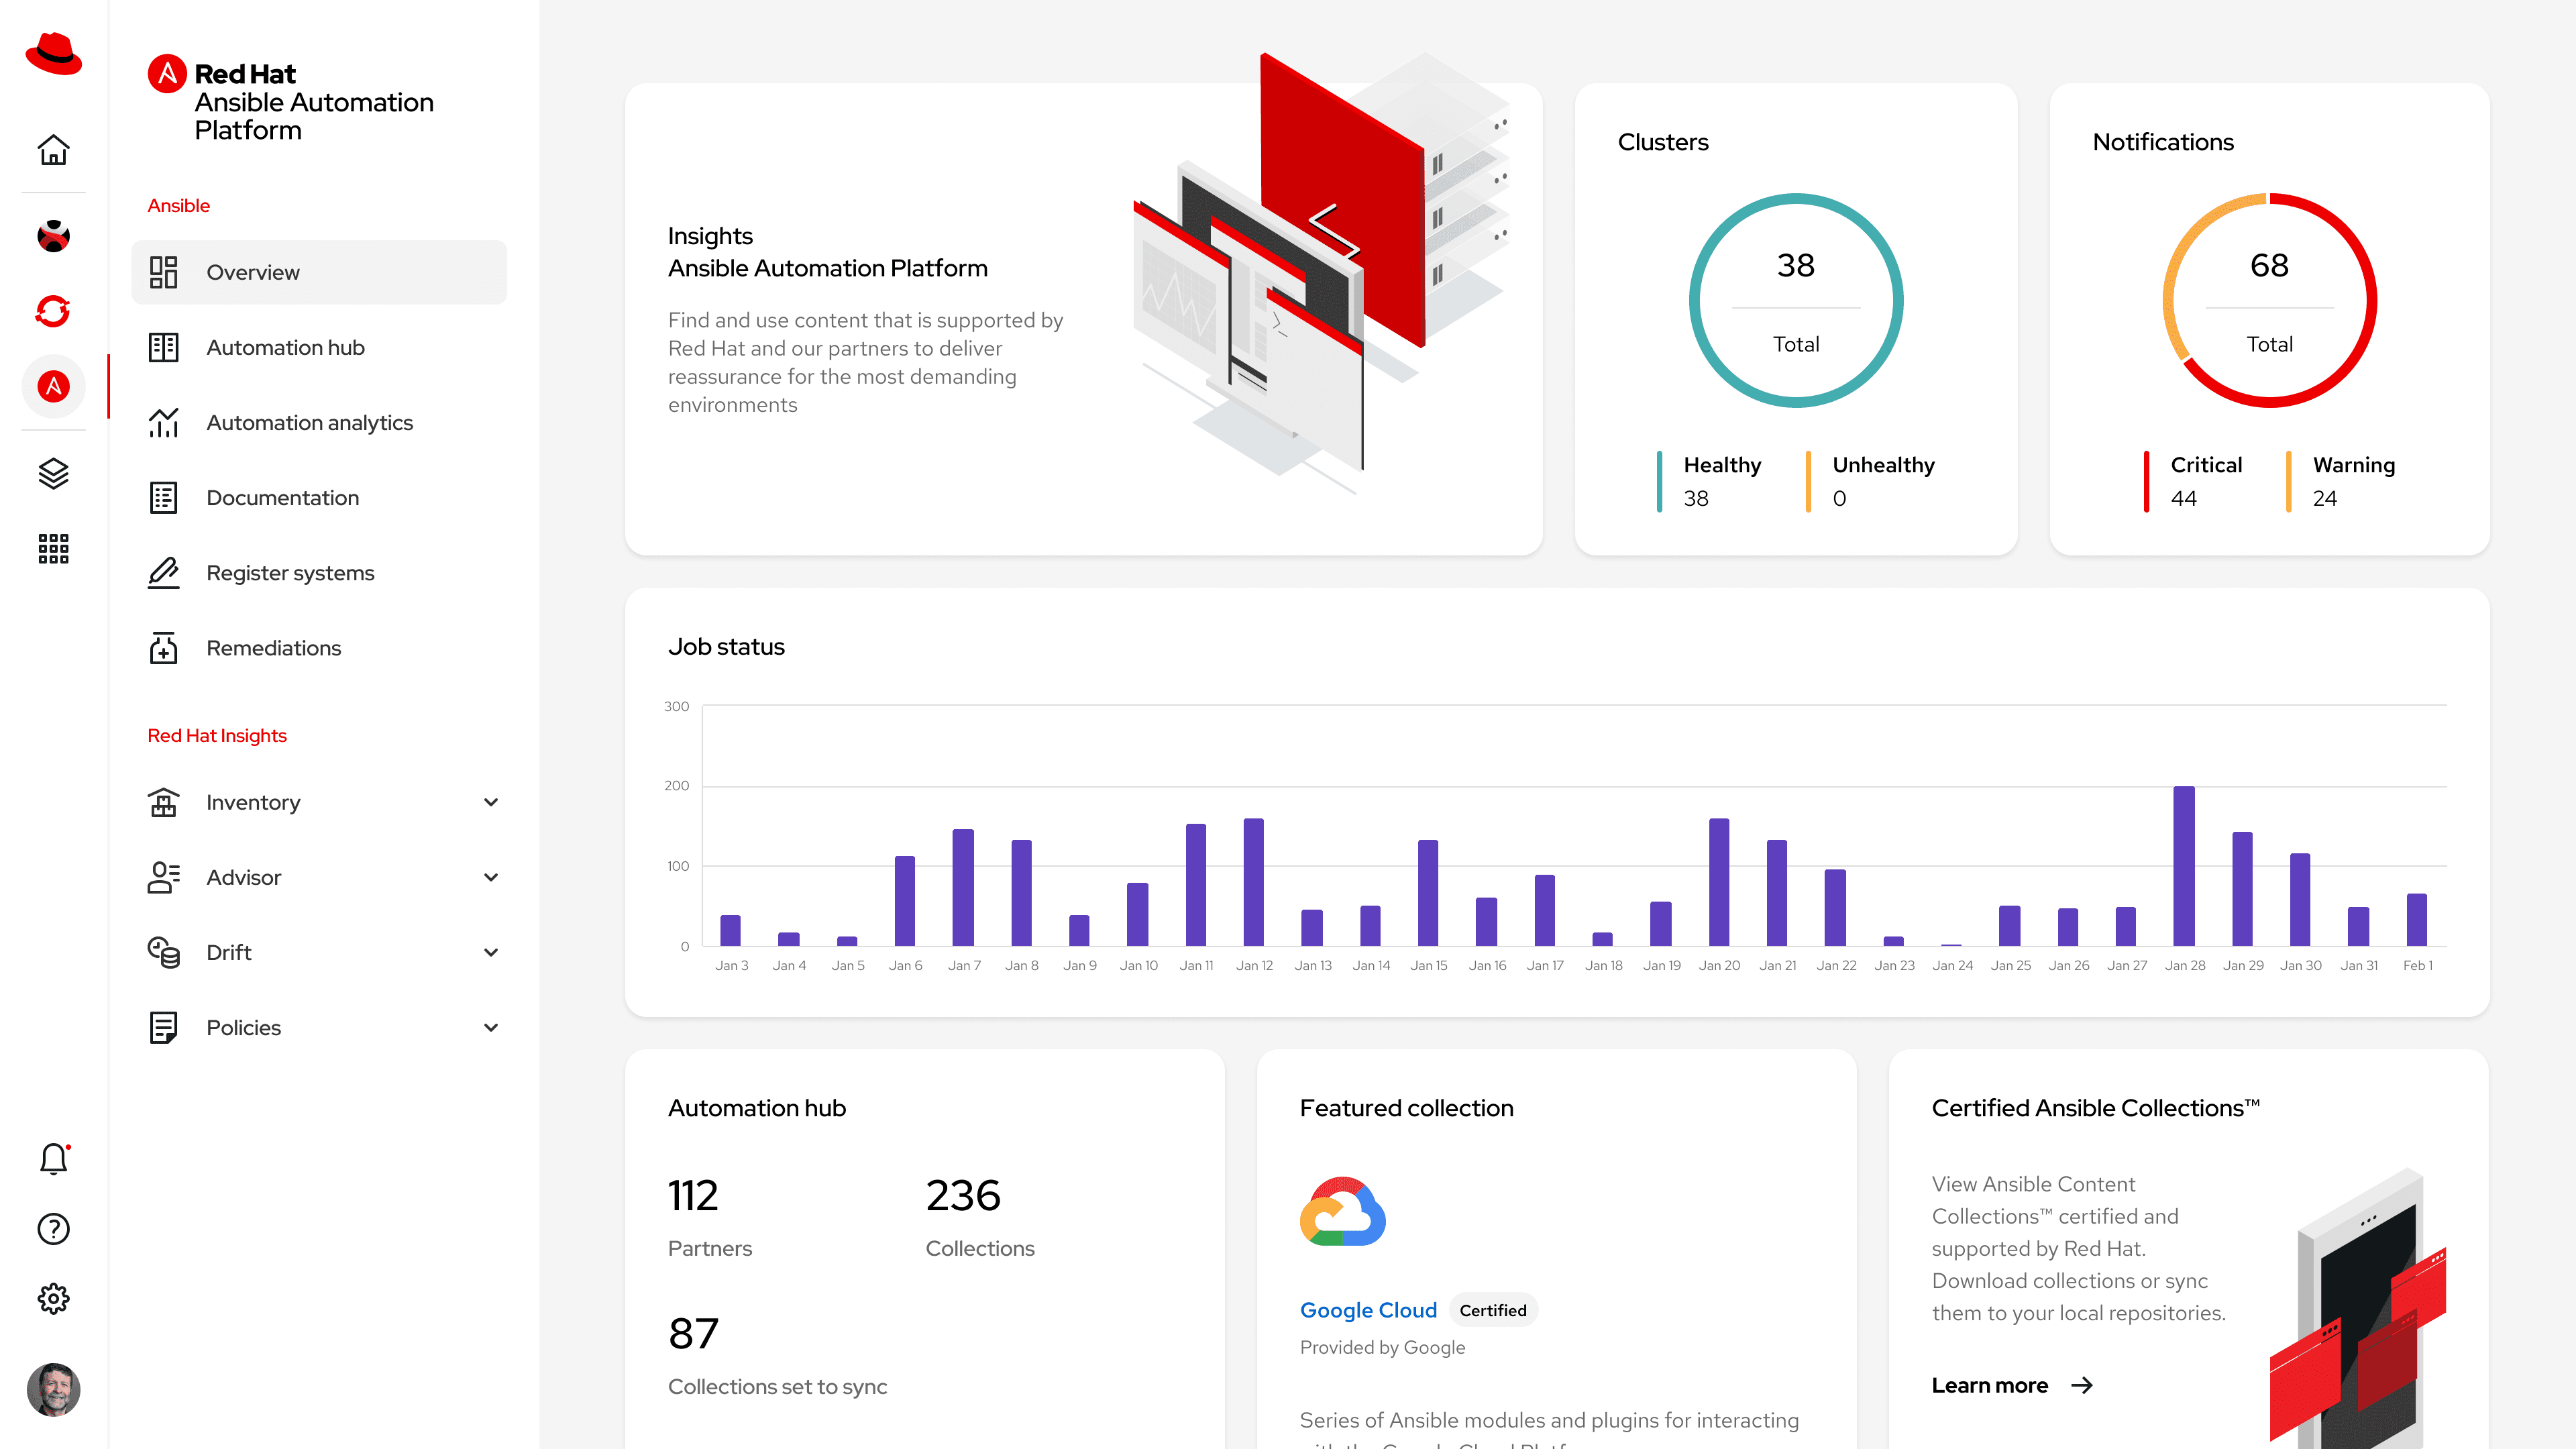
Task: Open the Home icon in left rail
Action: click(53, 150)
